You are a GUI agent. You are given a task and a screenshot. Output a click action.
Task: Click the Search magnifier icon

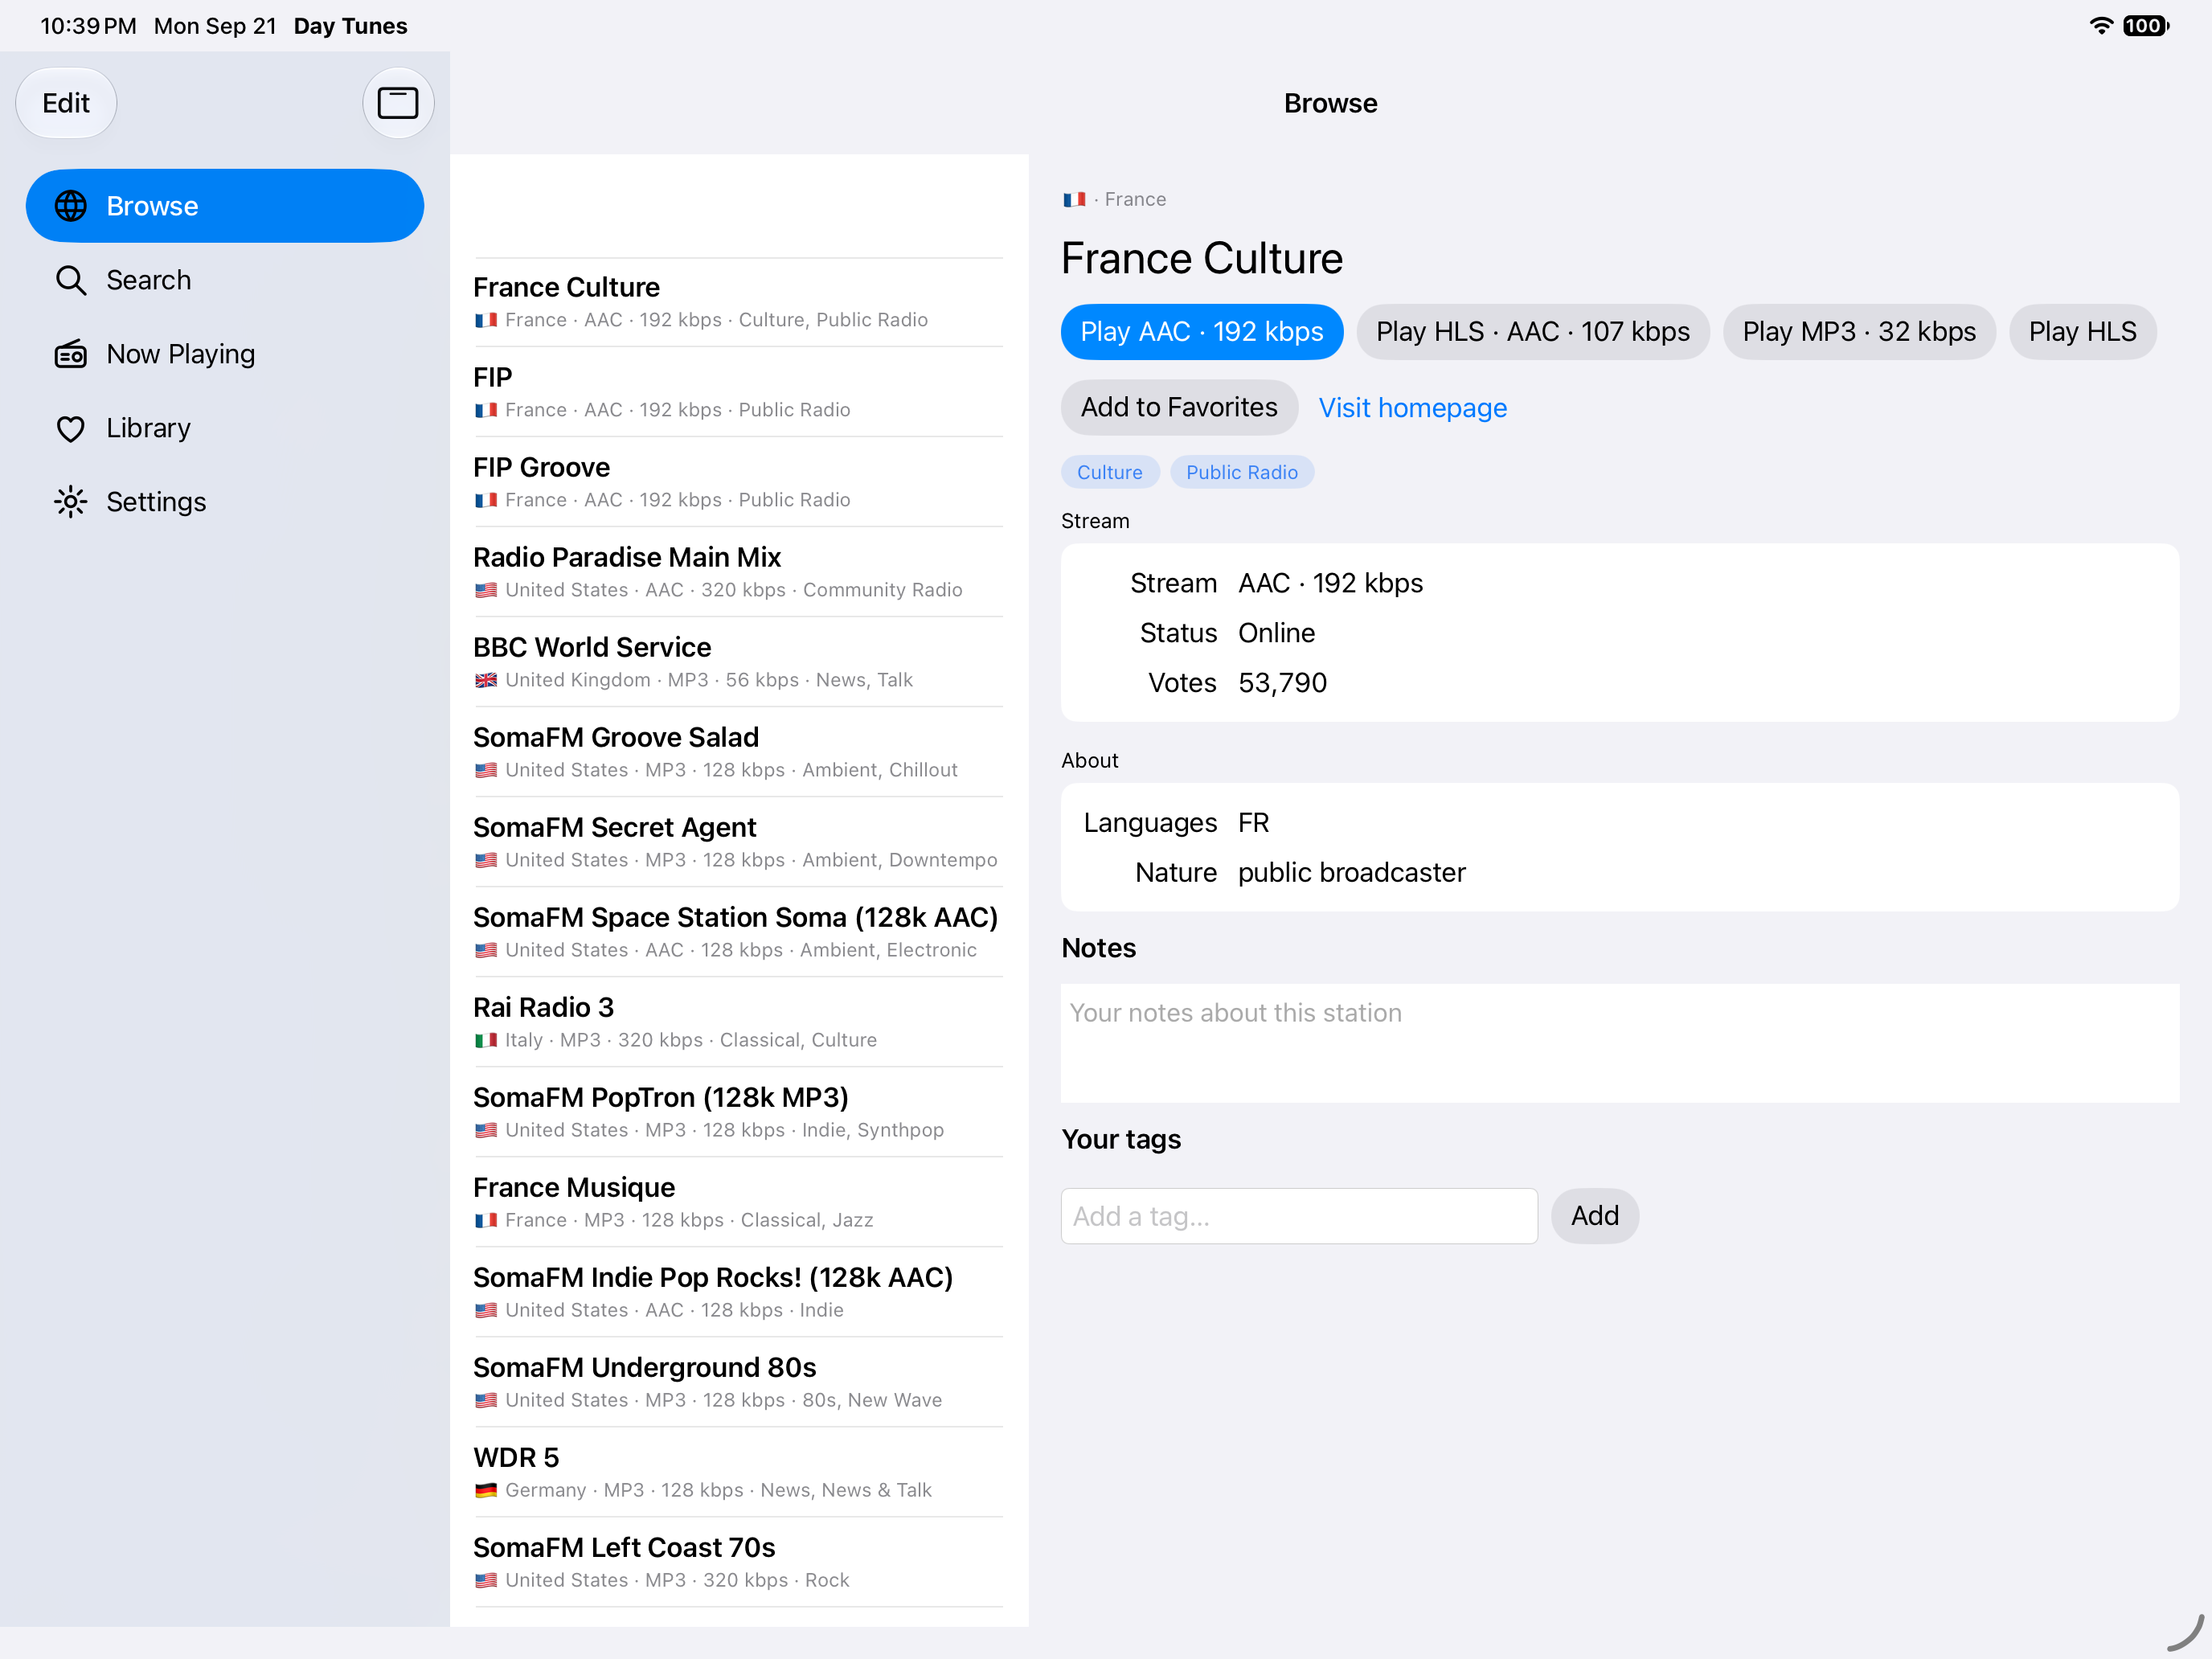(x=70, y=280)
